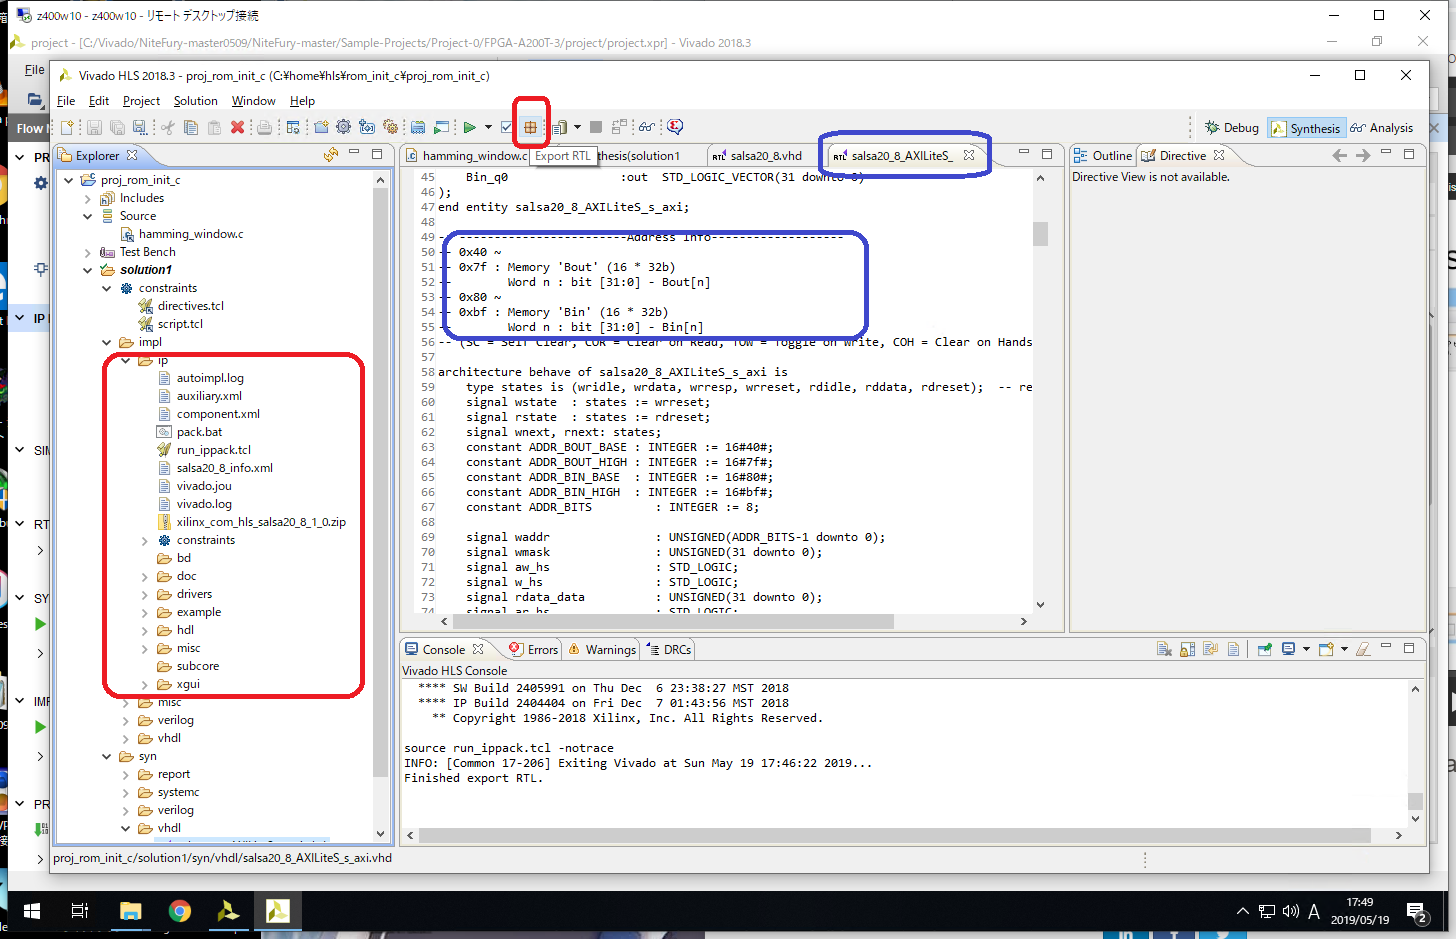Click the Export RTL toolbar icon
Viewport: 1456px width, 939px height.
(530, 127)
